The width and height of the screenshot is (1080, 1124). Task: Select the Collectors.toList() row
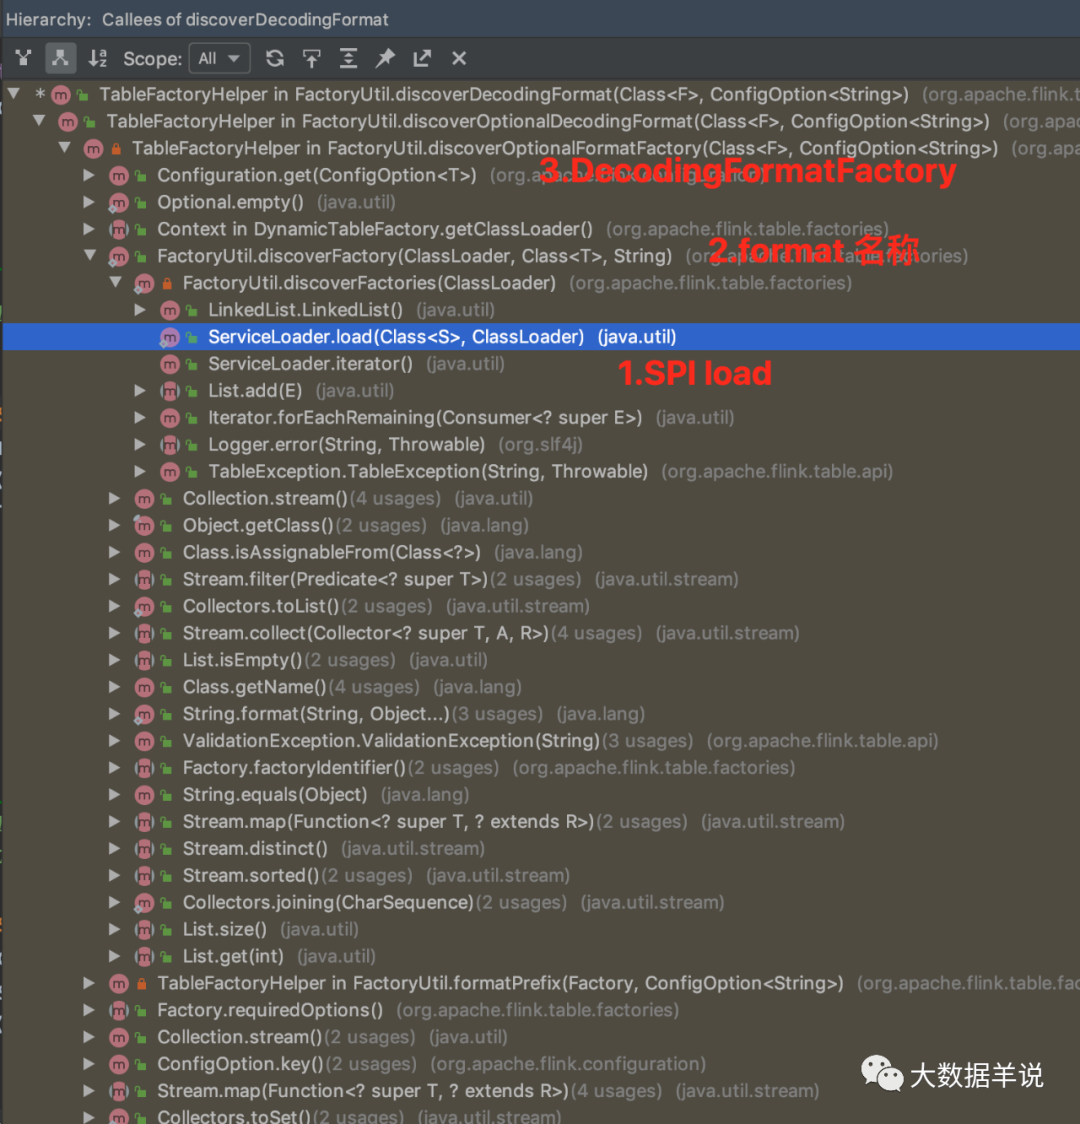(x=541, y=606)
